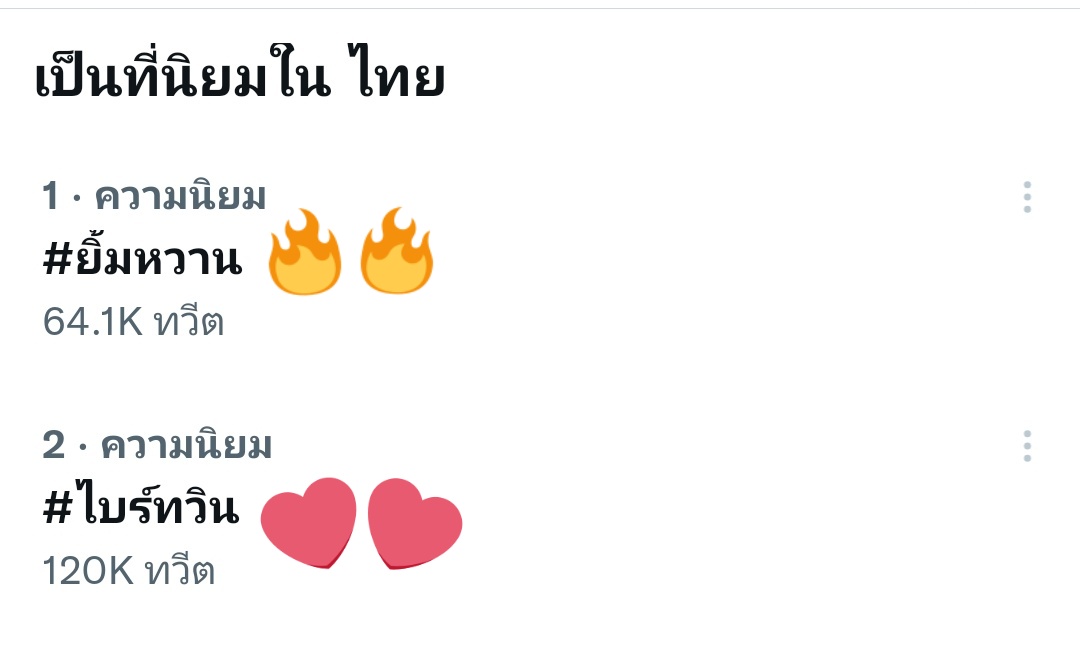Screen dimensions: 1080x671
Task: Click the first fire emoji beside #ยิ้มหวาน
Action: 304,251
